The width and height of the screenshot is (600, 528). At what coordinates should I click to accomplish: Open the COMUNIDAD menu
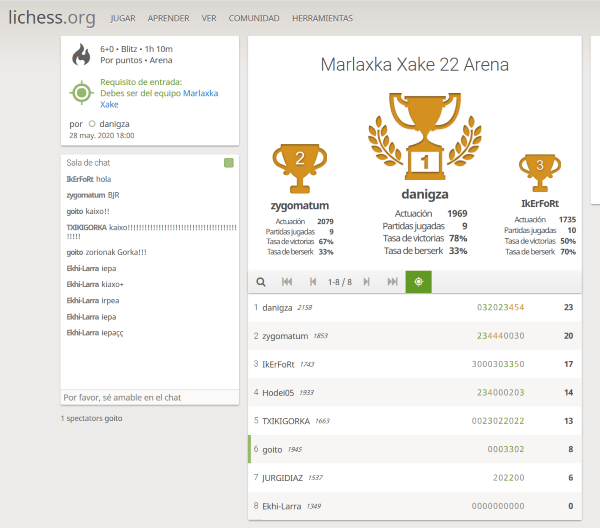click(x=254, y=18)
